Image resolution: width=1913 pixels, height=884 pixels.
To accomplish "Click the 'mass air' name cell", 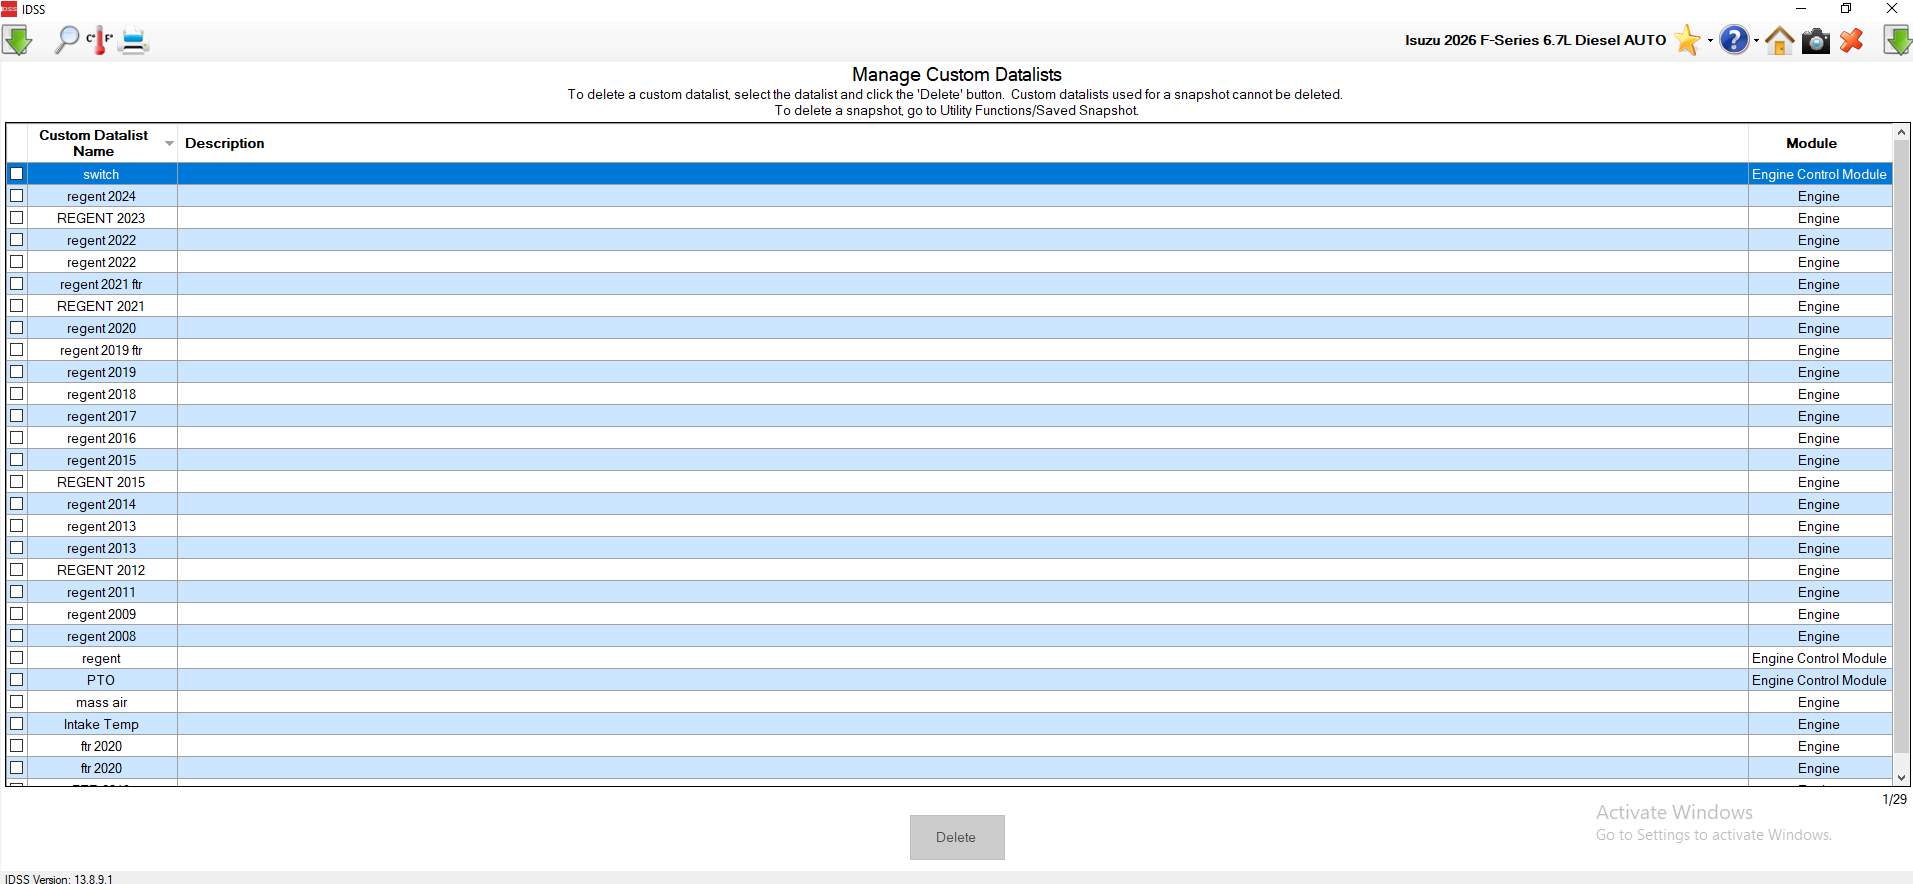I will 101,702.
